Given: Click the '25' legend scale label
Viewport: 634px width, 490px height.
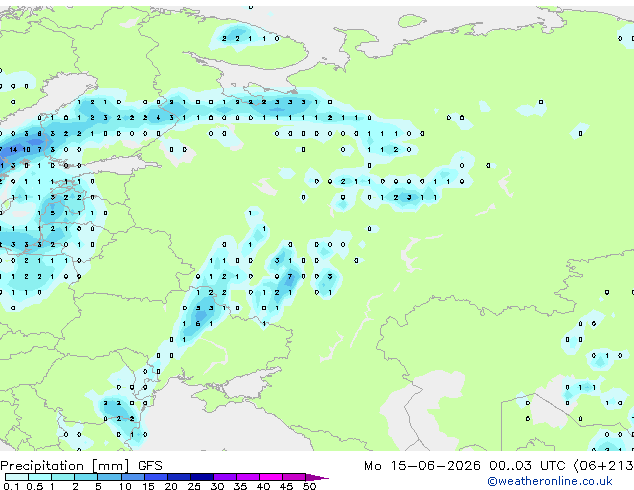Looking at the screenshot, I should click(x=194, y=486).
